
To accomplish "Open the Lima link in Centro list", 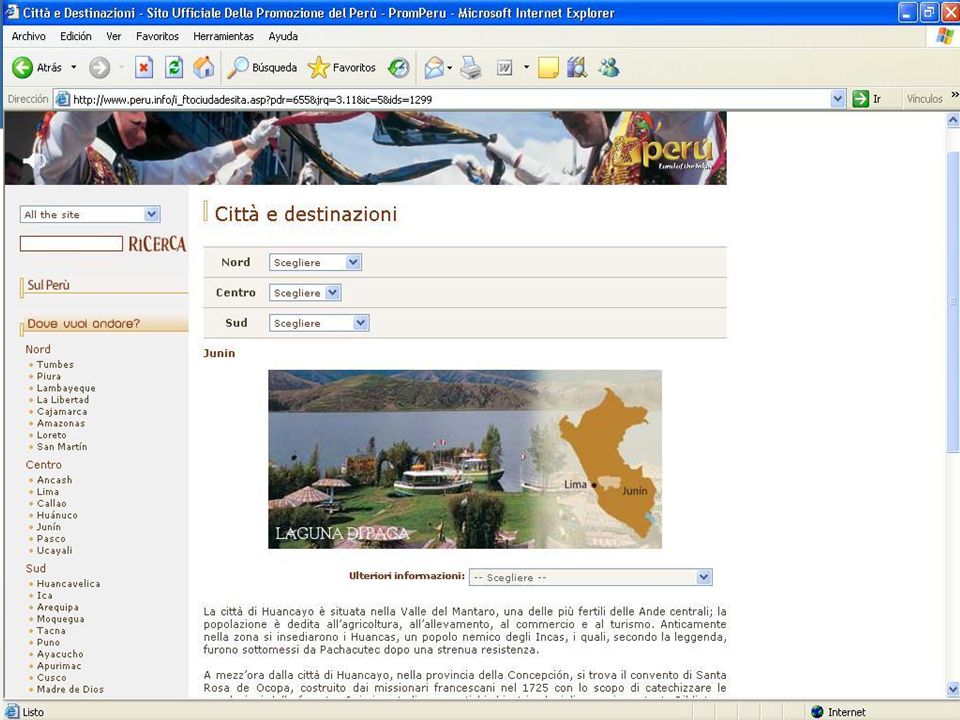I will pos(48,492).
